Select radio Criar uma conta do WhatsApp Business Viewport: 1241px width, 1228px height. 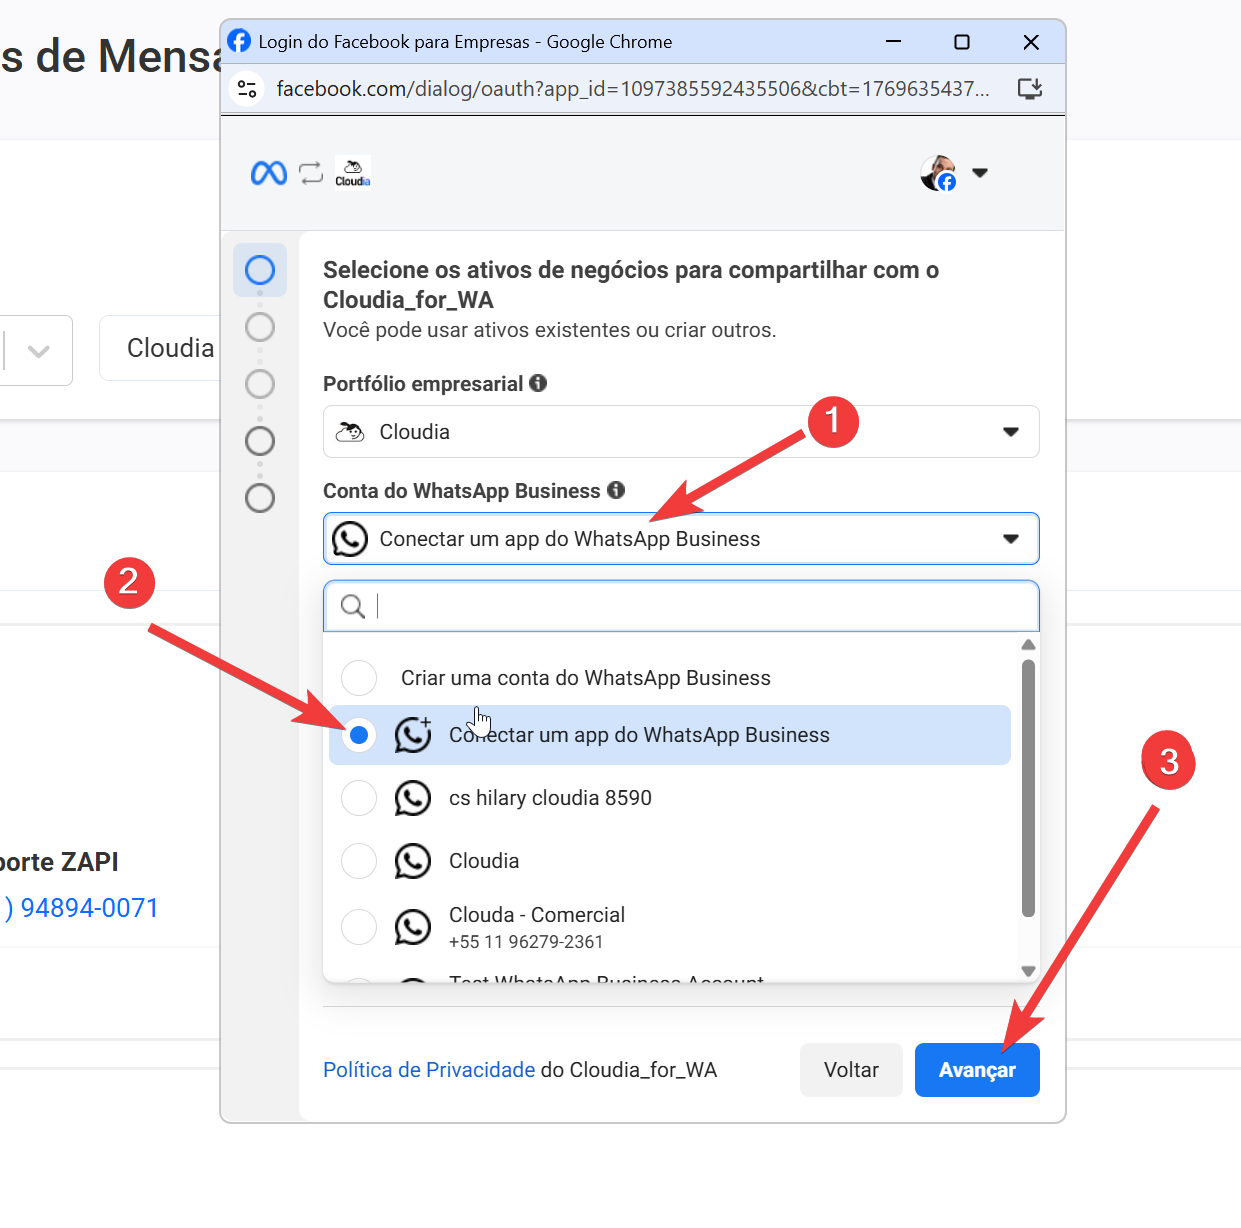click(x=359, y=678)
